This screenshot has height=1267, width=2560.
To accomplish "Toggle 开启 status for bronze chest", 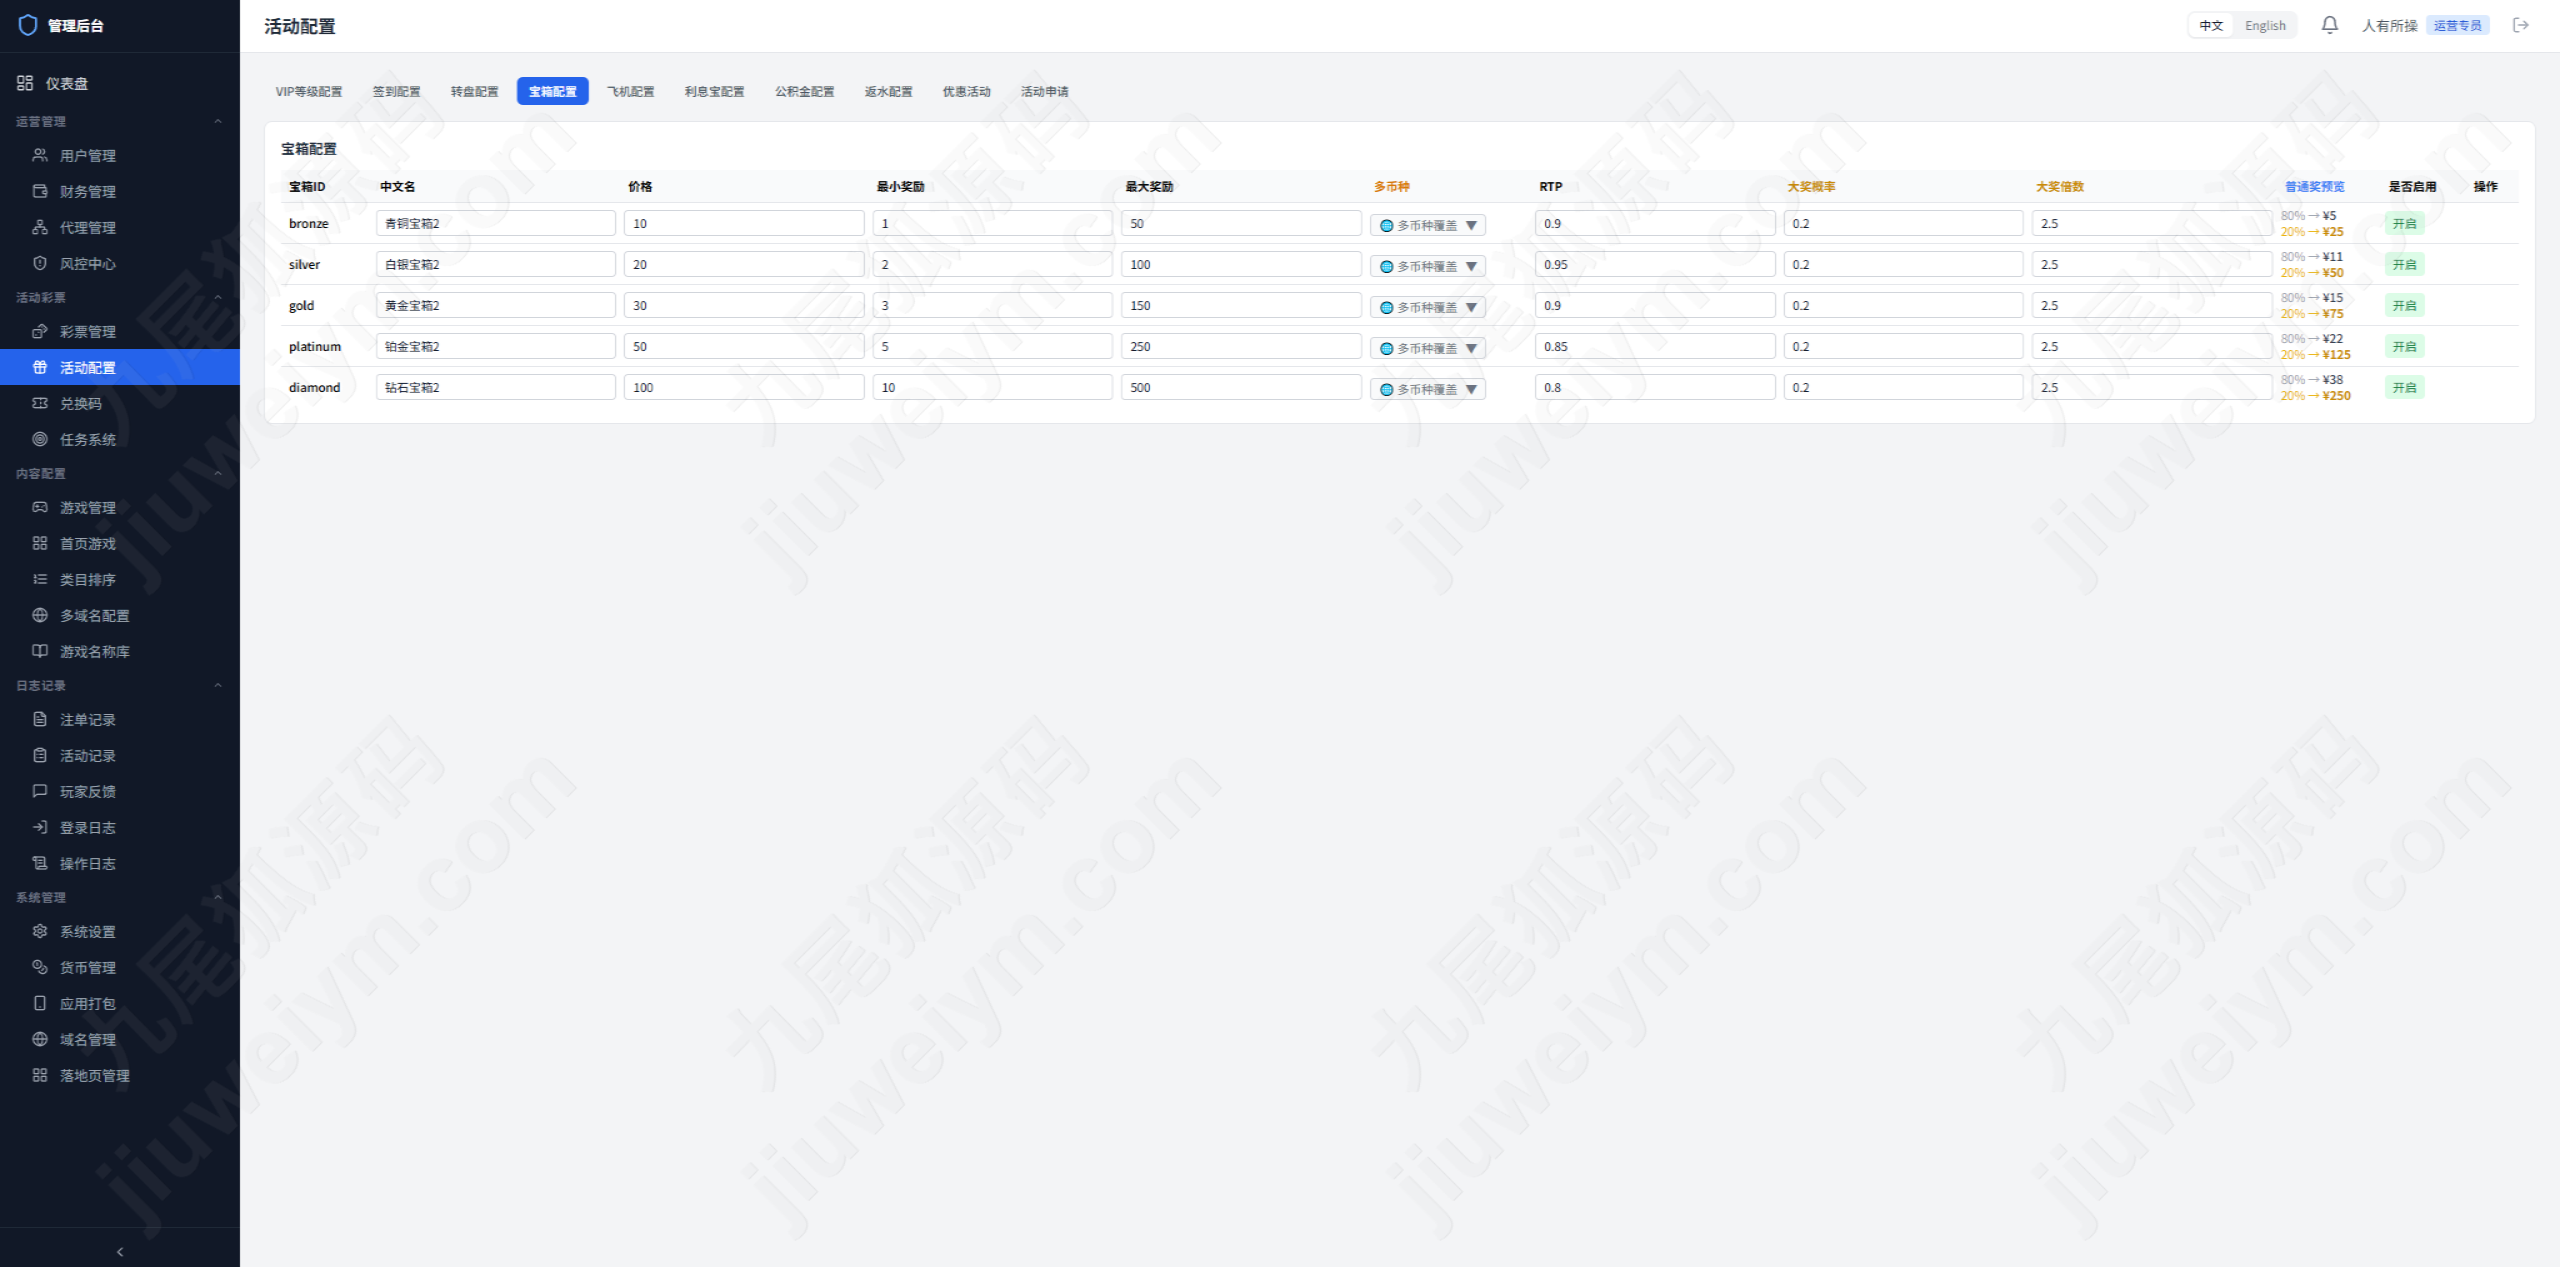I will (2404, 224).
